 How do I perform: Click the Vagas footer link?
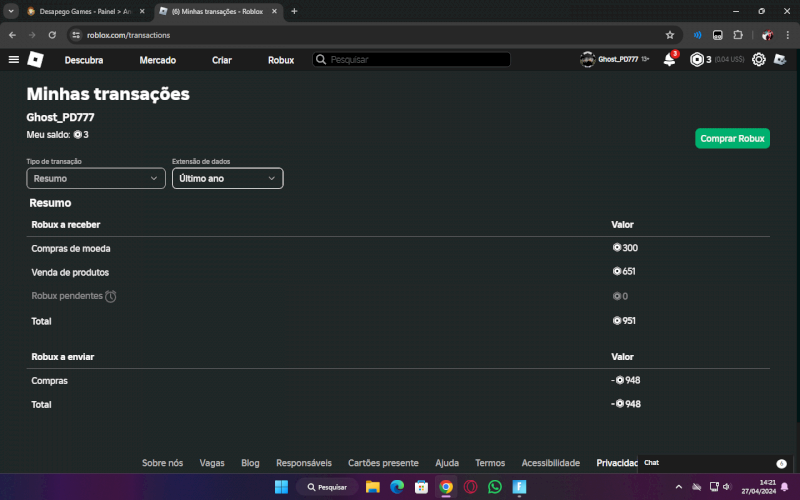pyautogui.click(x=212, y=463)
